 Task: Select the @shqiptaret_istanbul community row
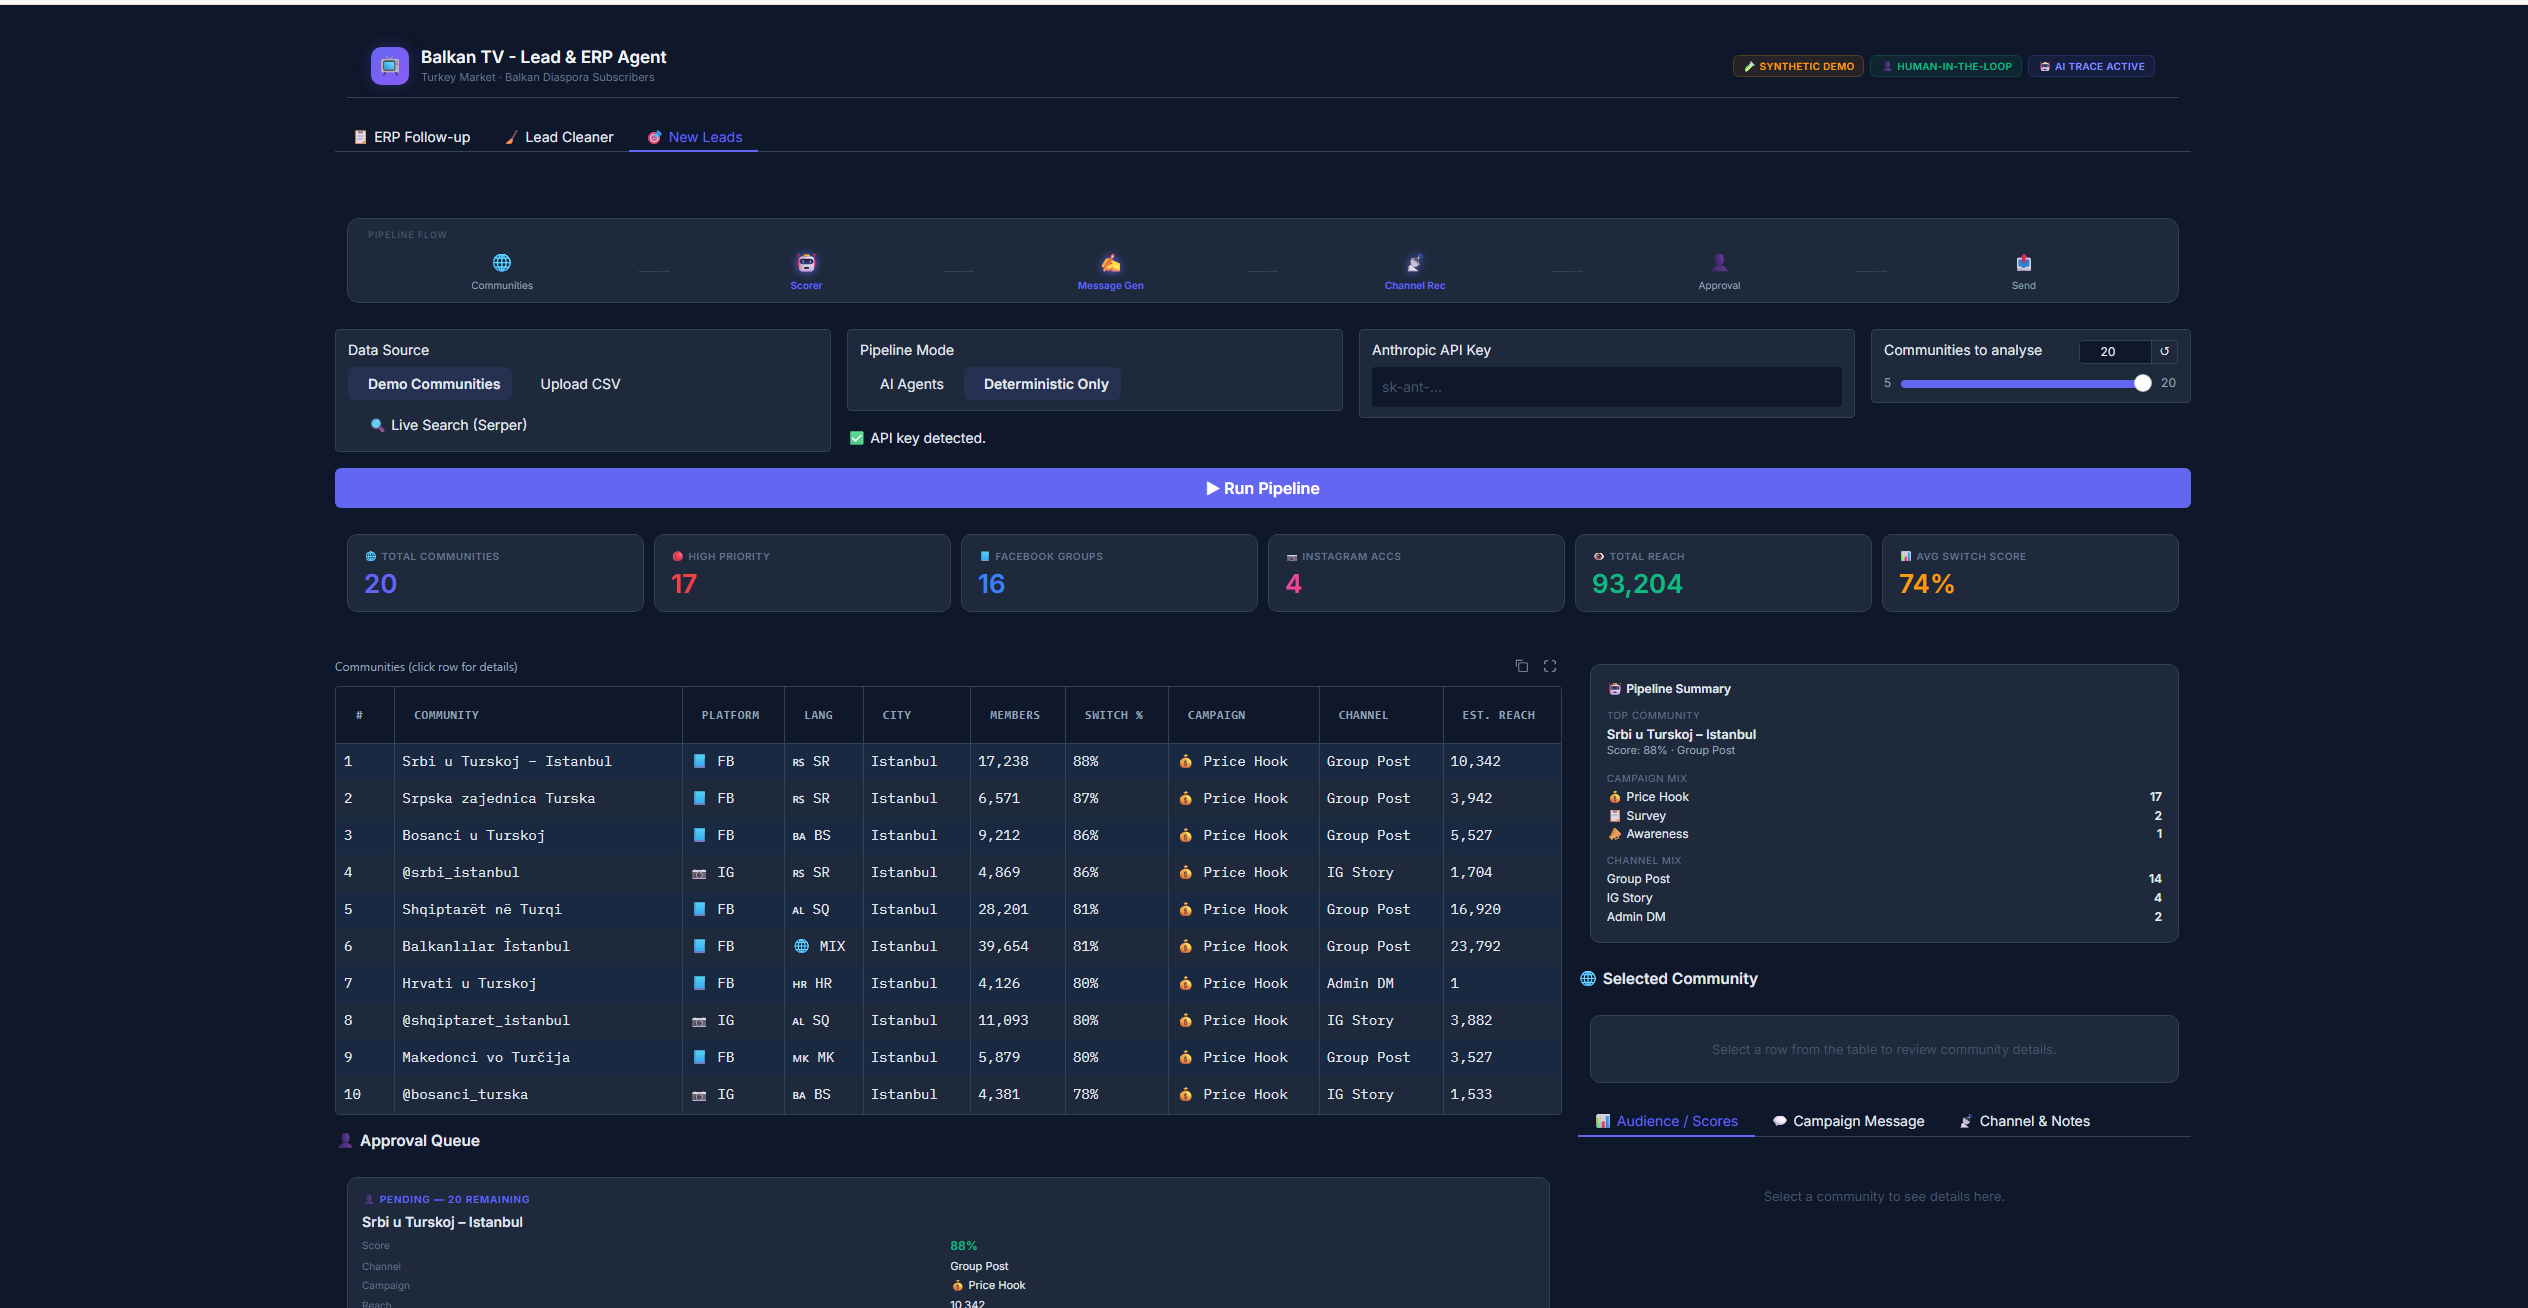tap(948, 1020)
